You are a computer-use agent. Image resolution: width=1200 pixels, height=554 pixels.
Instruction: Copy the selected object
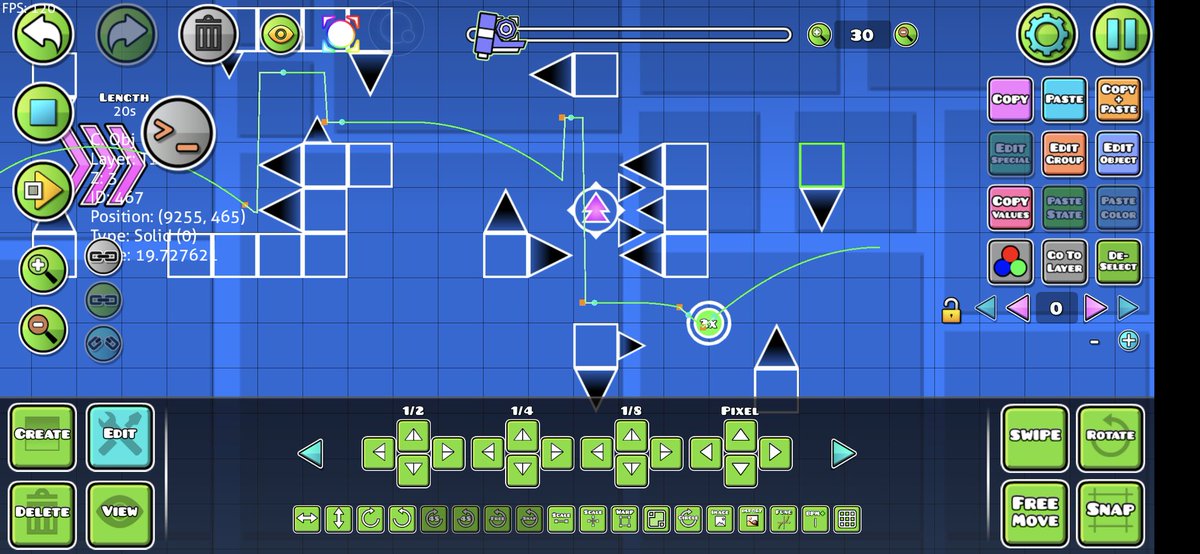pyautogui.click(x=1011, y=99)
